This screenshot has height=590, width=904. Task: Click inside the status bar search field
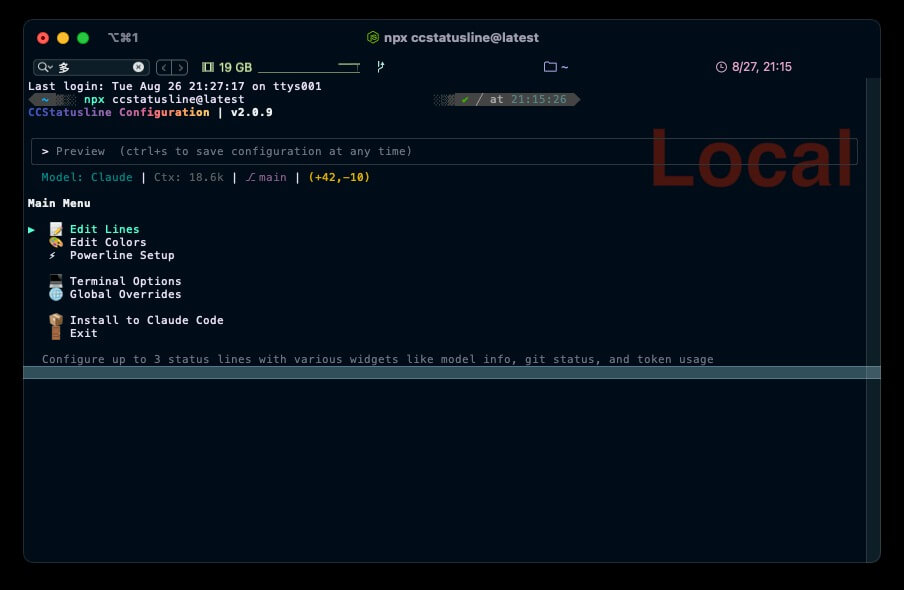tap(92, 67)
